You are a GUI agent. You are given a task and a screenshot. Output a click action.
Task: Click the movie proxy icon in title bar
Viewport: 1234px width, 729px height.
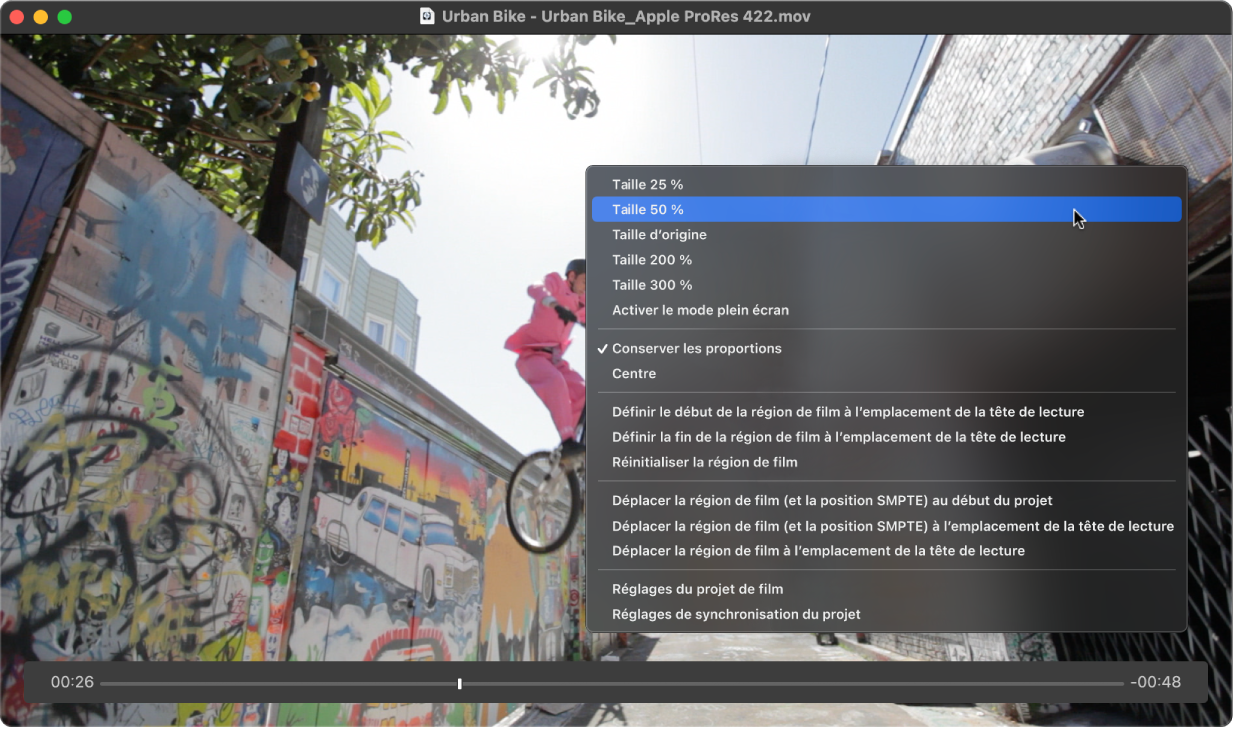coord(428,16)
